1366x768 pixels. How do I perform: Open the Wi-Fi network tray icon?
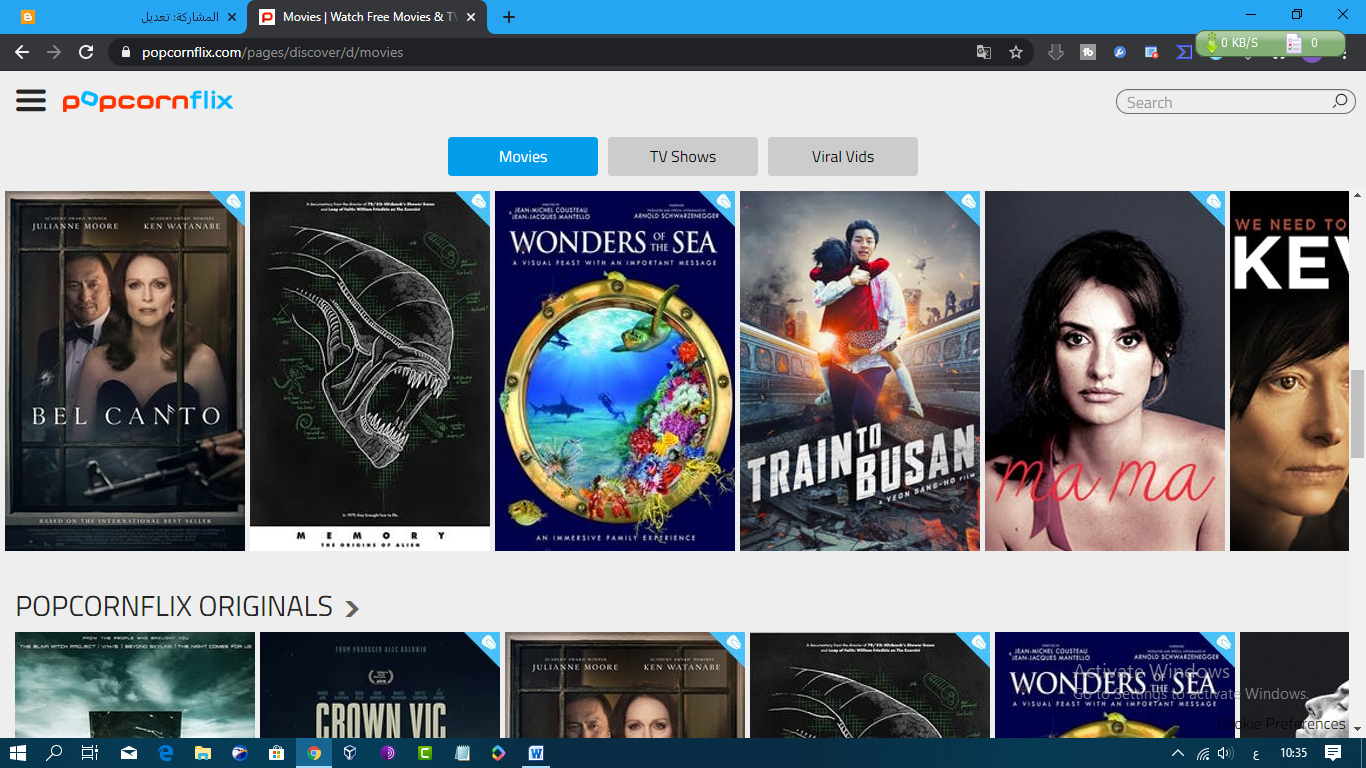pyautogui.click(x=1203, y=753)
